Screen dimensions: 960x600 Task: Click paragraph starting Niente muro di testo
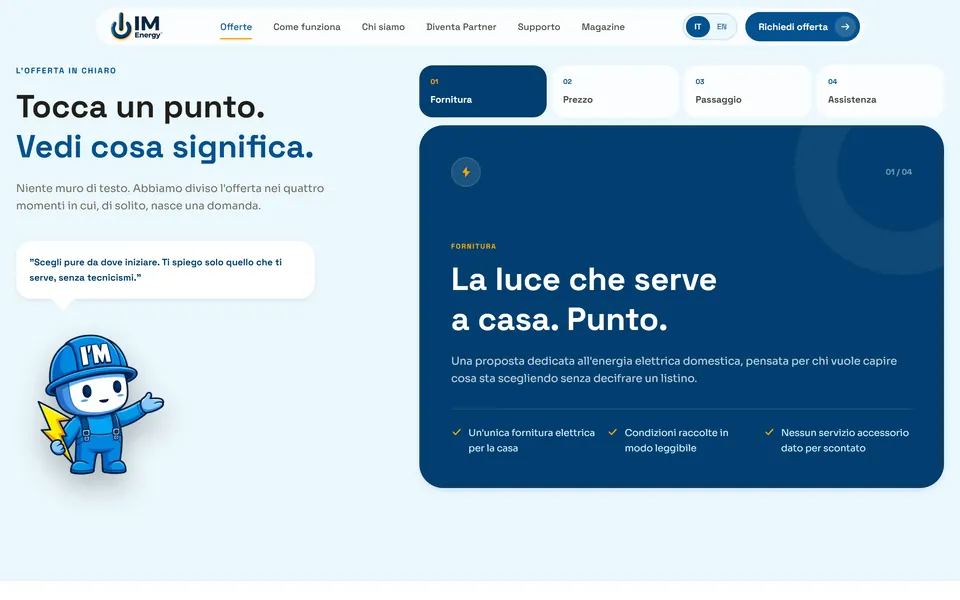pyautogui.click(x=170, y=197)
